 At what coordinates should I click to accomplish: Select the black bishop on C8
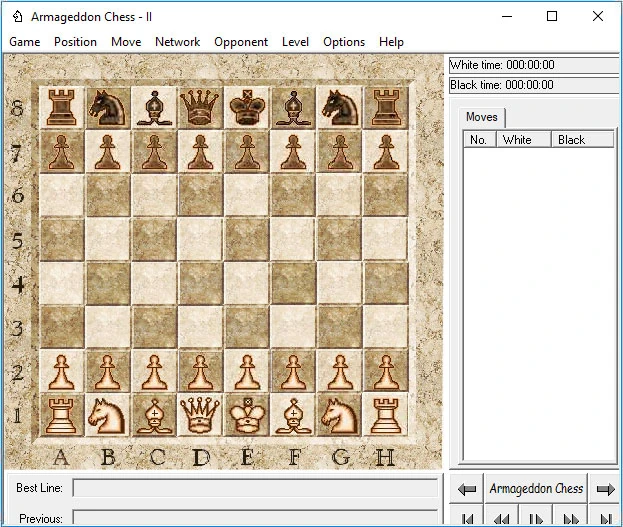[x=155, y=107]
